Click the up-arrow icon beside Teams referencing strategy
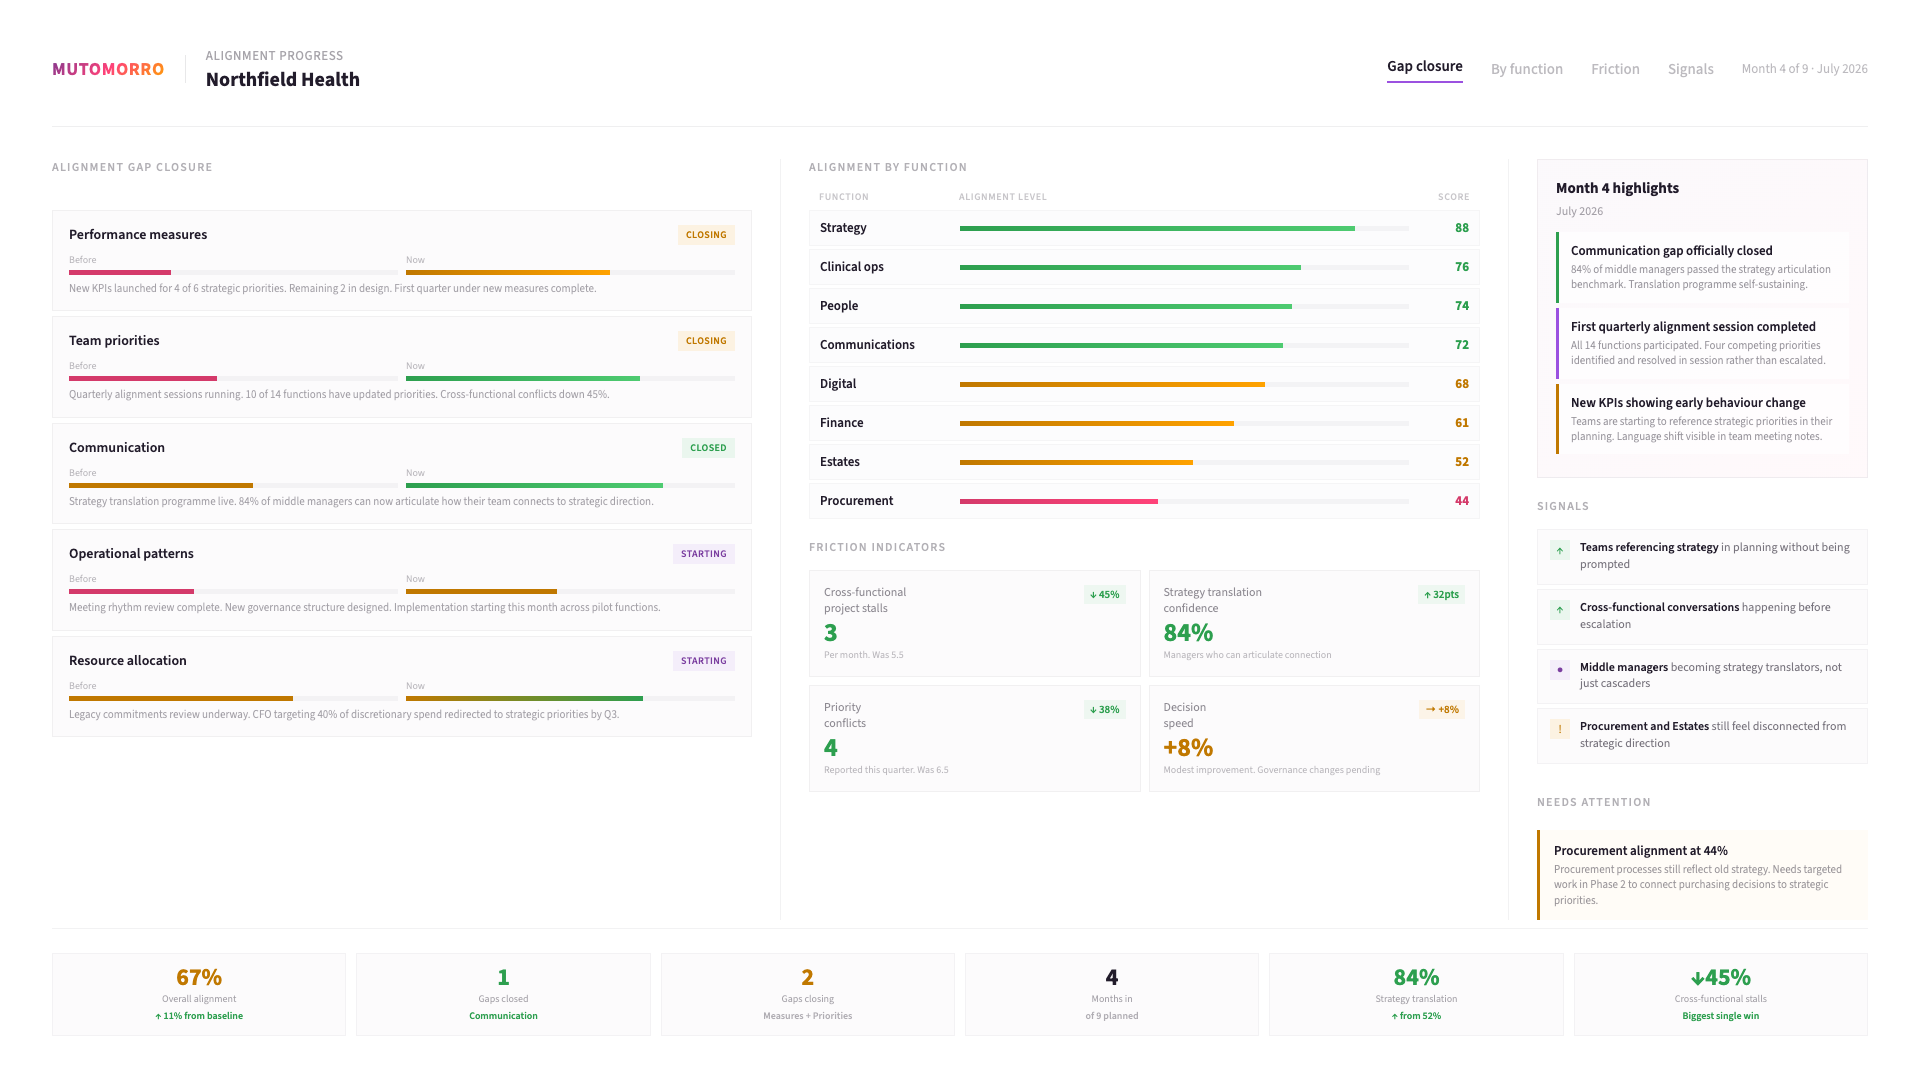This screenshot has width=1920, height=1080. point(1559,550)
